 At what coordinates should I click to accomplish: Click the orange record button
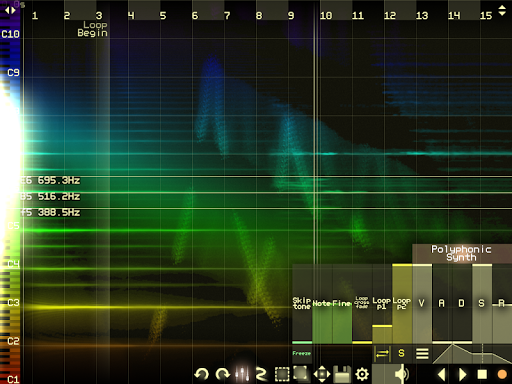502,375
